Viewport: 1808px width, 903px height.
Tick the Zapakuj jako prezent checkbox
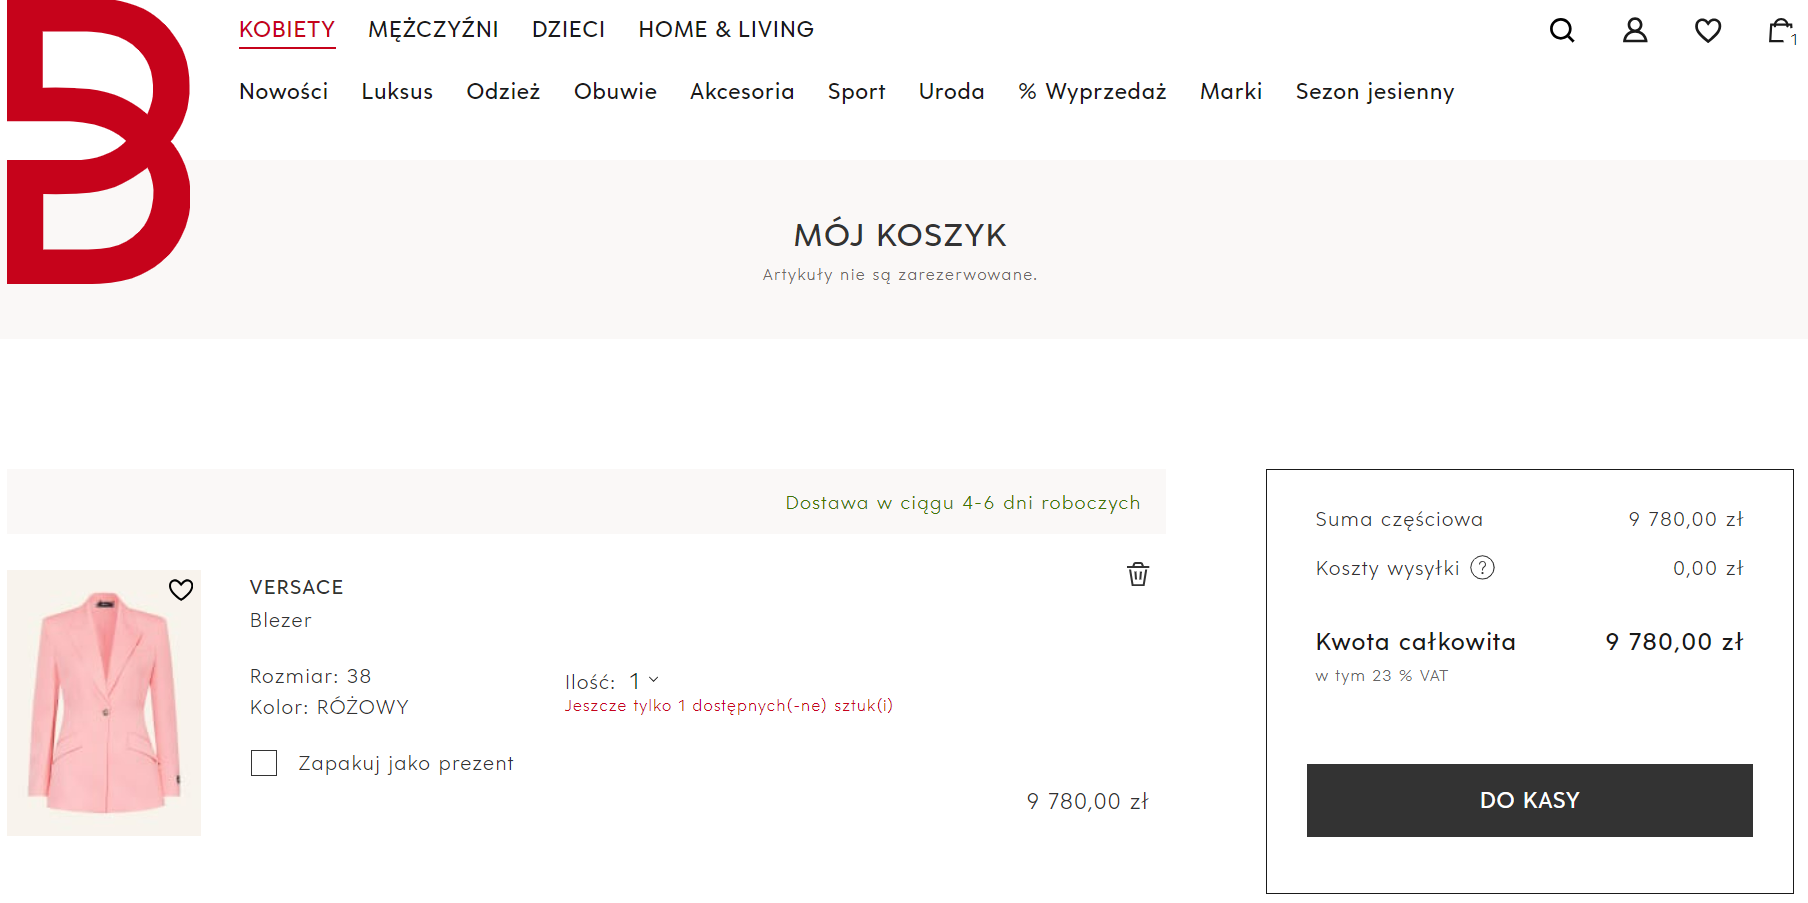point(264,763)
